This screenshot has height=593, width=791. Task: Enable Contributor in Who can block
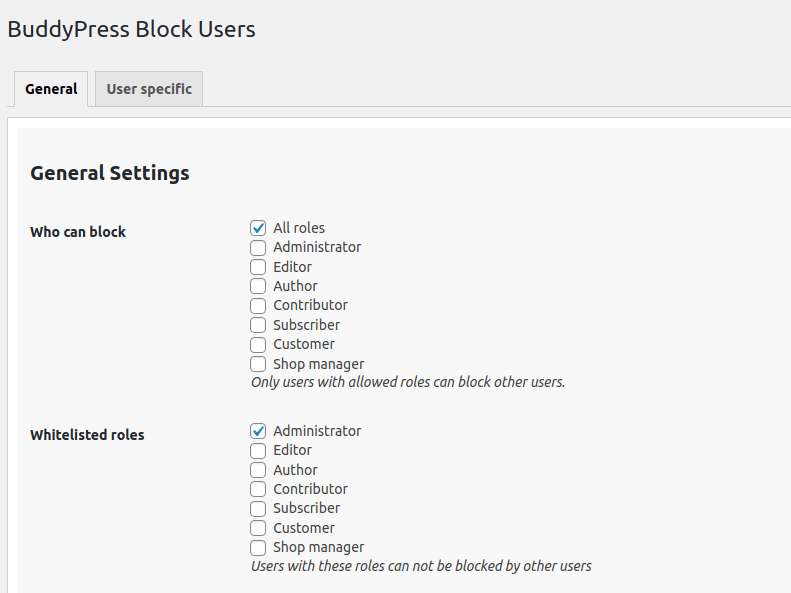(x=258, y=306)
